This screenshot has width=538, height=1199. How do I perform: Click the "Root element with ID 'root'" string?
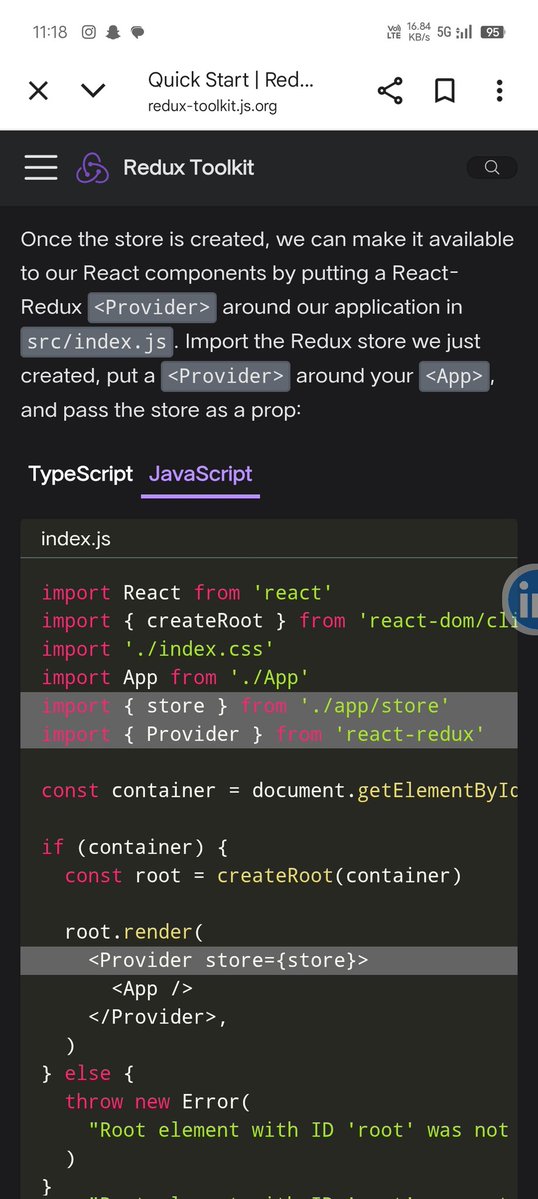pyautogui.click(x=298, y=1130)
